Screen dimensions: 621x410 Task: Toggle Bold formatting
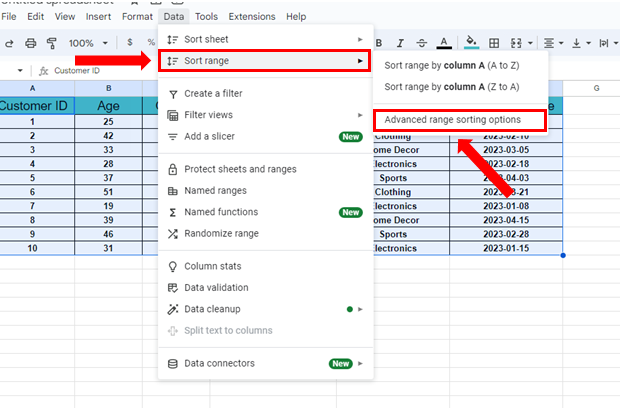[x=379, y=43]
